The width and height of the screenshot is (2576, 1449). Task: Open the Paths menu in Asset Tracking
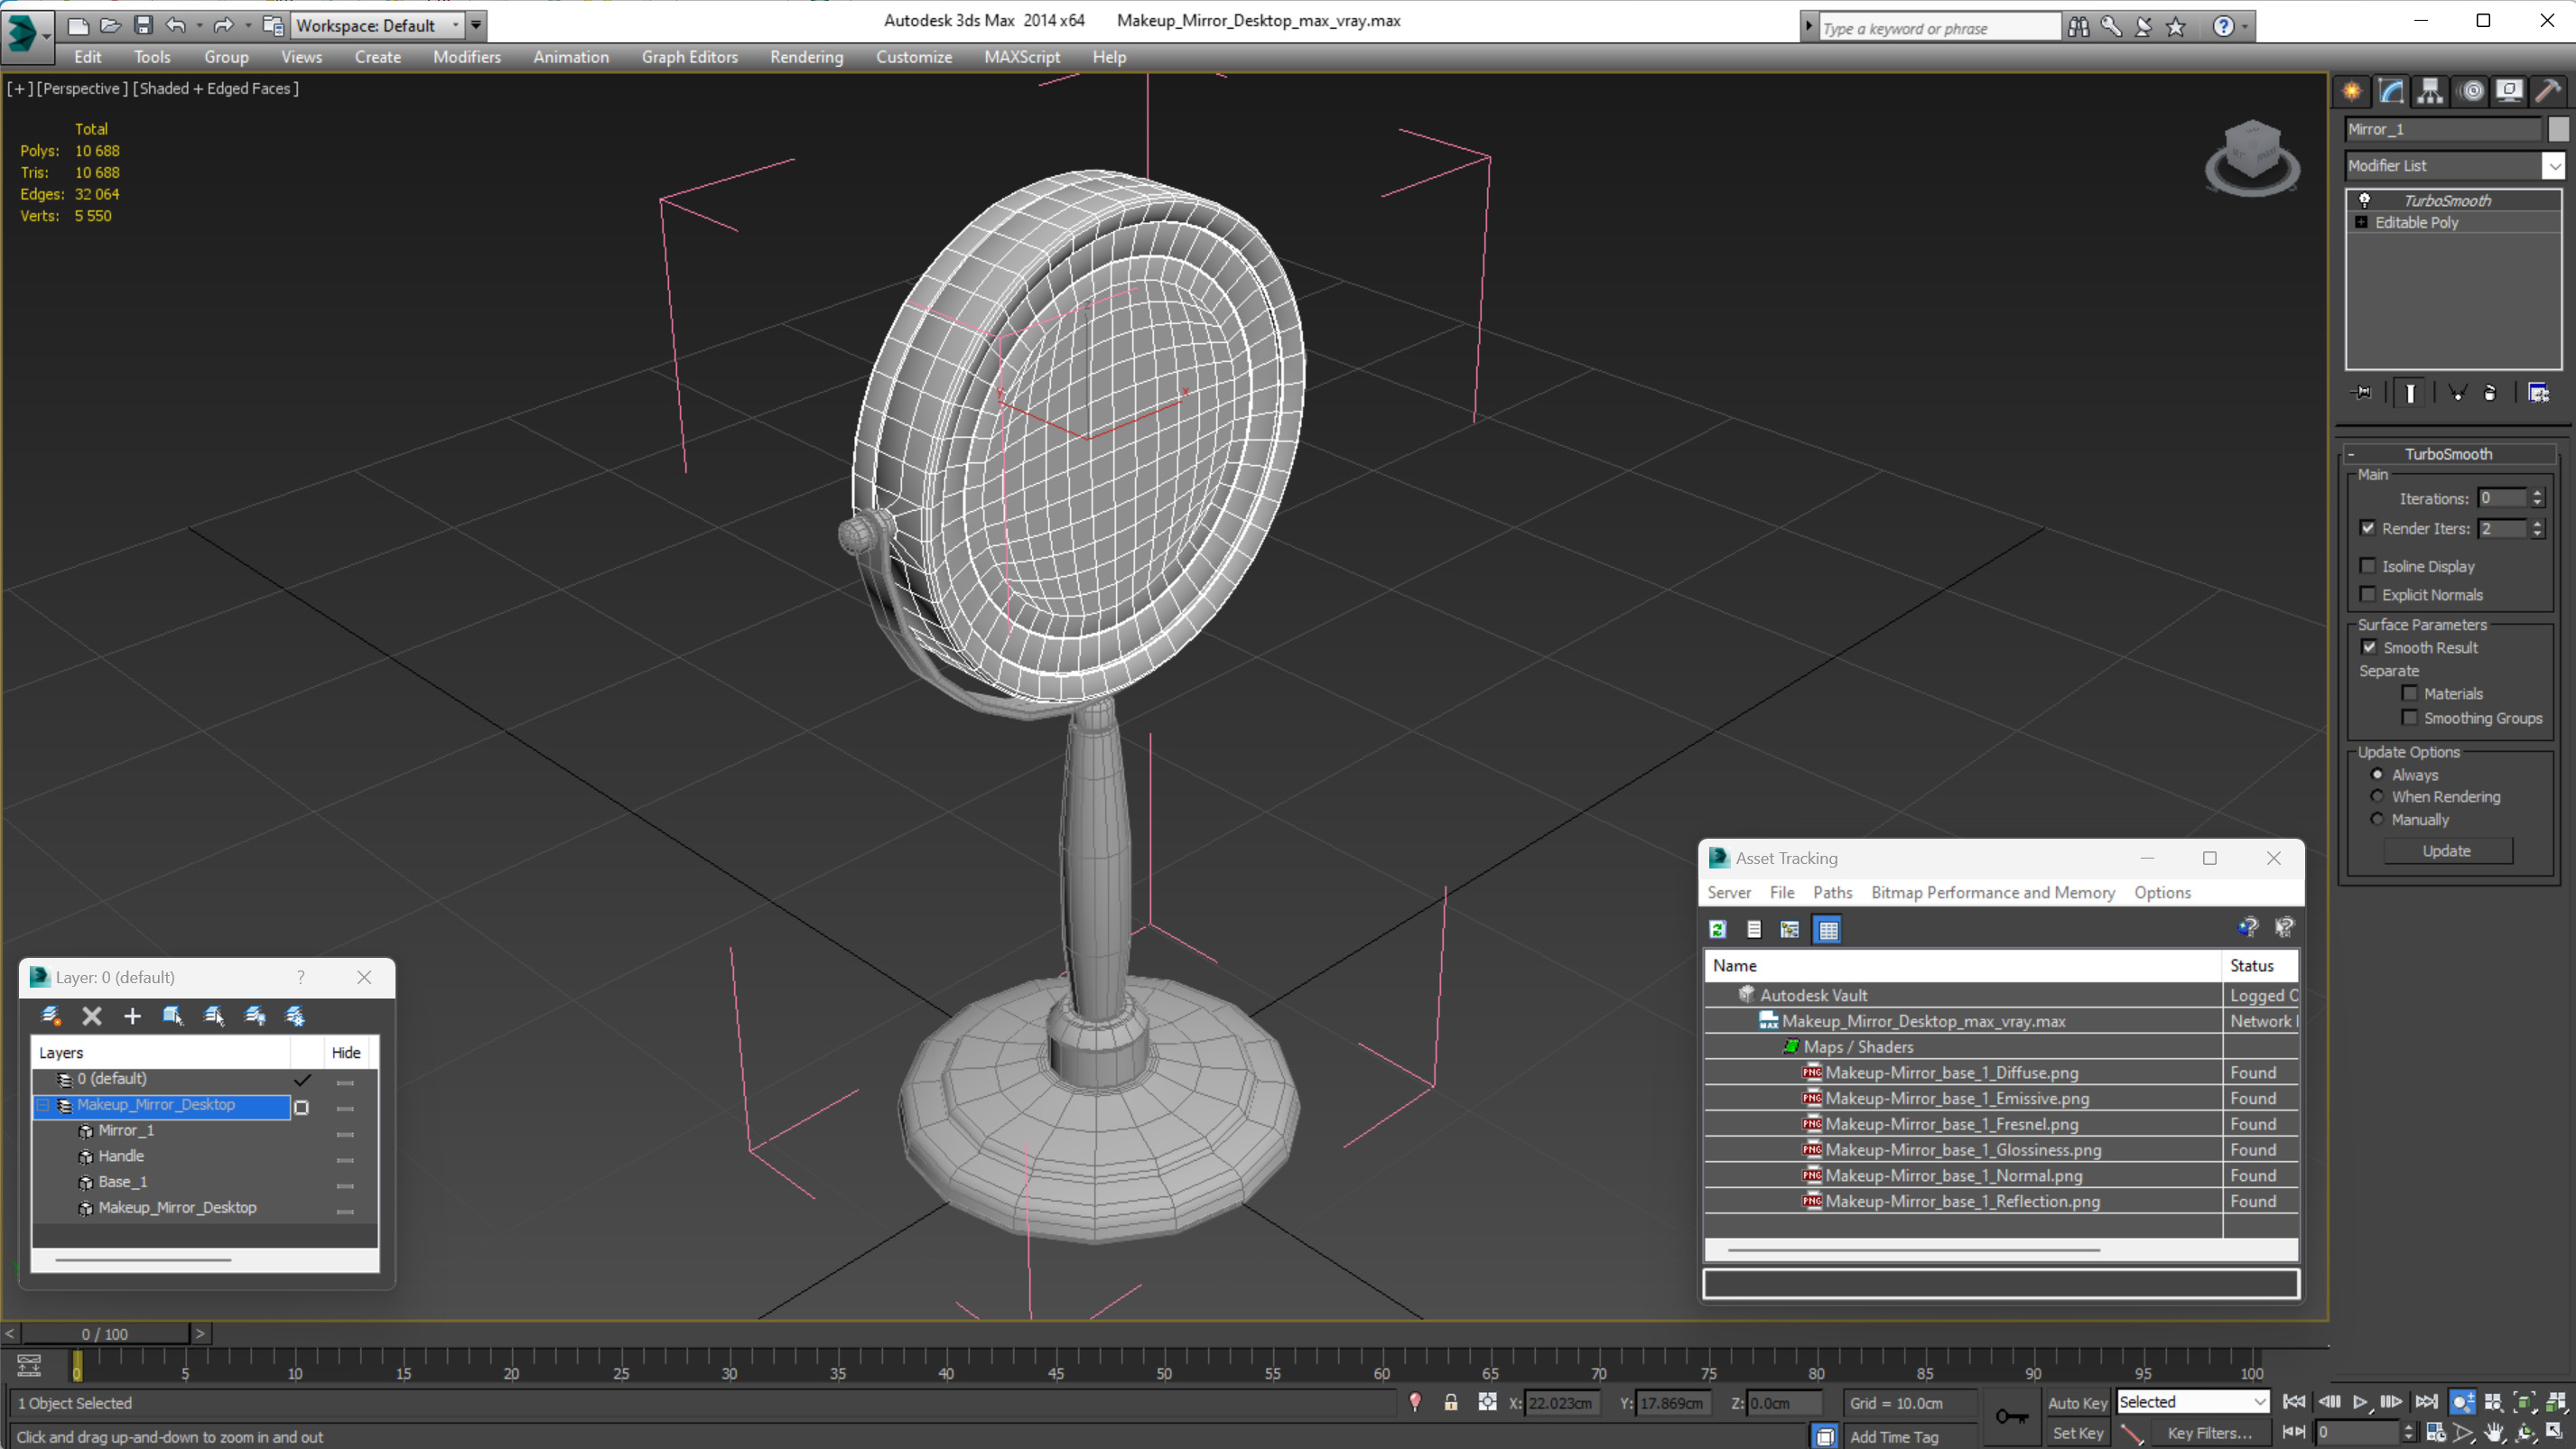[x=1832, y=893]
